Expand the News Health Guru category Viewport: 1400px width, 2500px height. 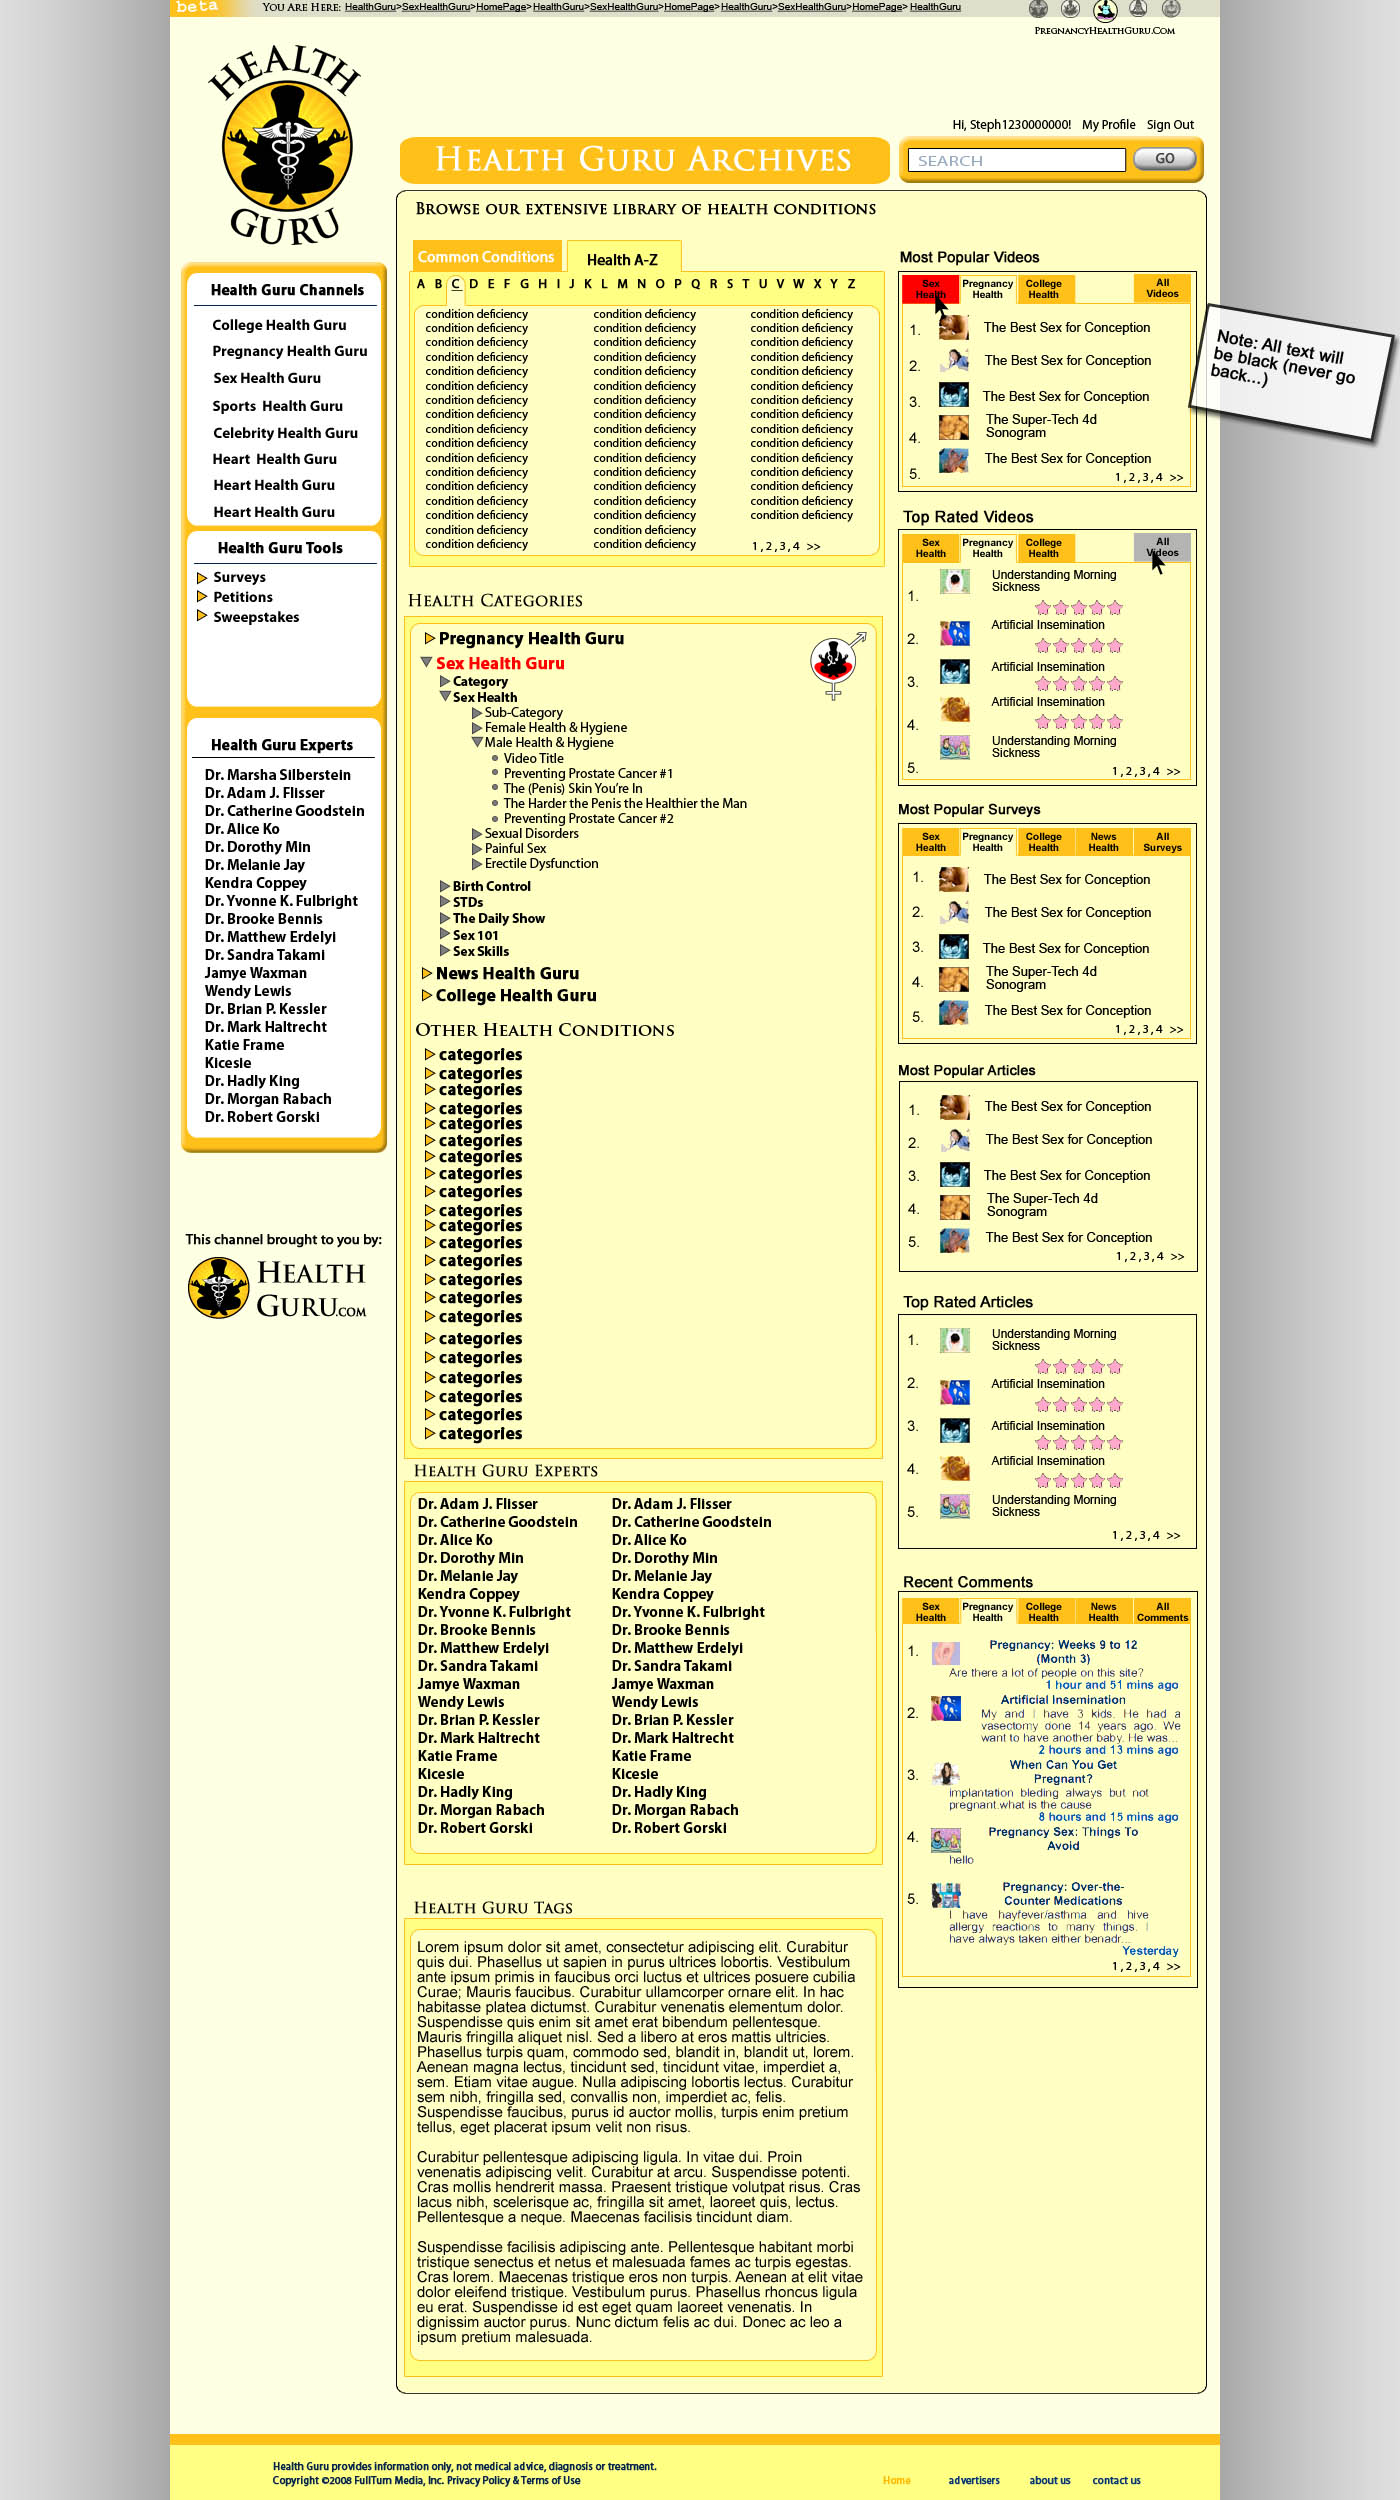click(427, 973)
